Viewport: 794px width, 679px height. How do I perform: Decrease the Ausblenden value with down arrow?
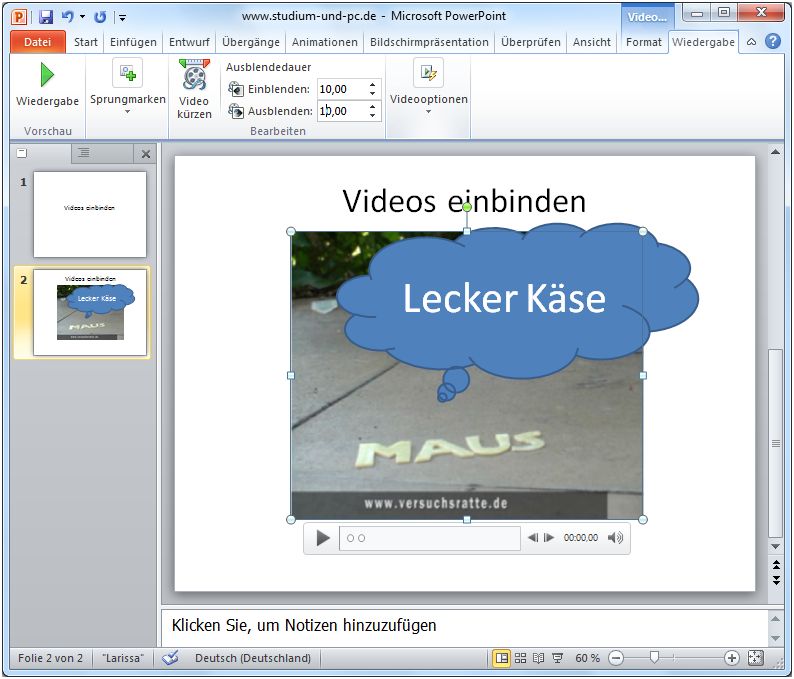[x=373, y=115]
